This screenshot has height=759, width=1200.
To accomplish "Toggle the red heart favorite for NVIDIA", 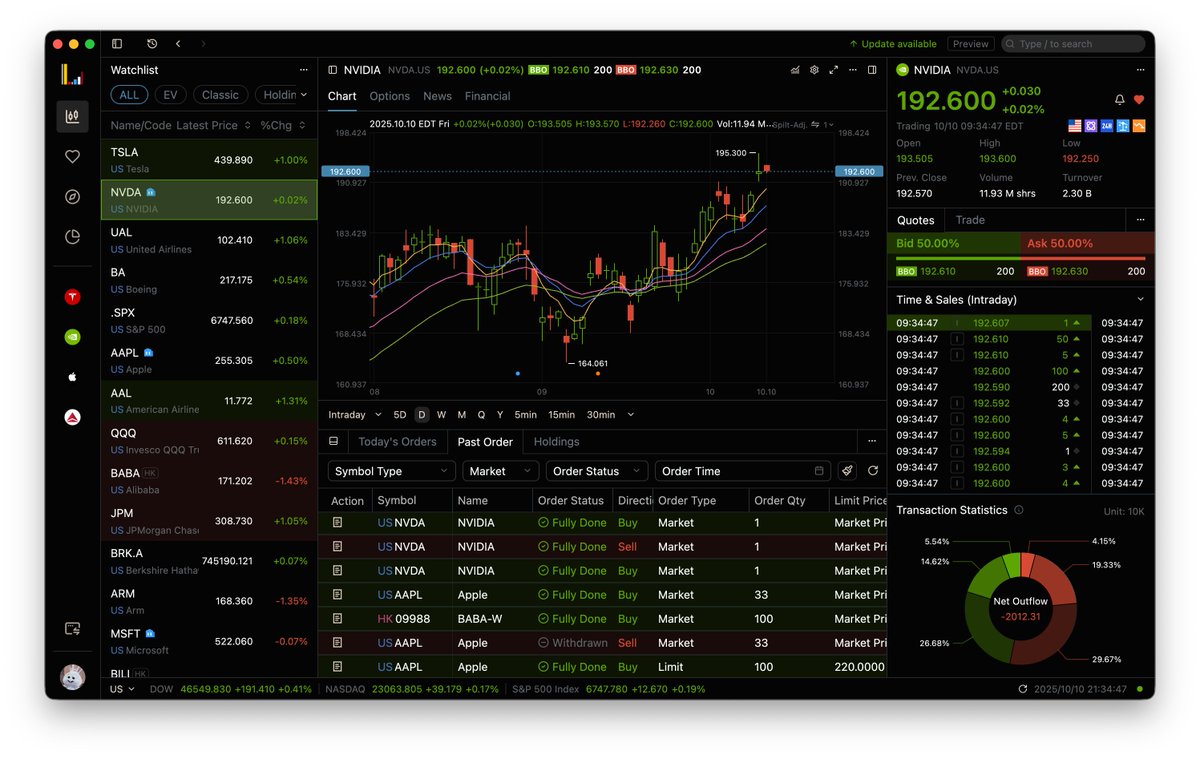I will (x=1139, y=100).
